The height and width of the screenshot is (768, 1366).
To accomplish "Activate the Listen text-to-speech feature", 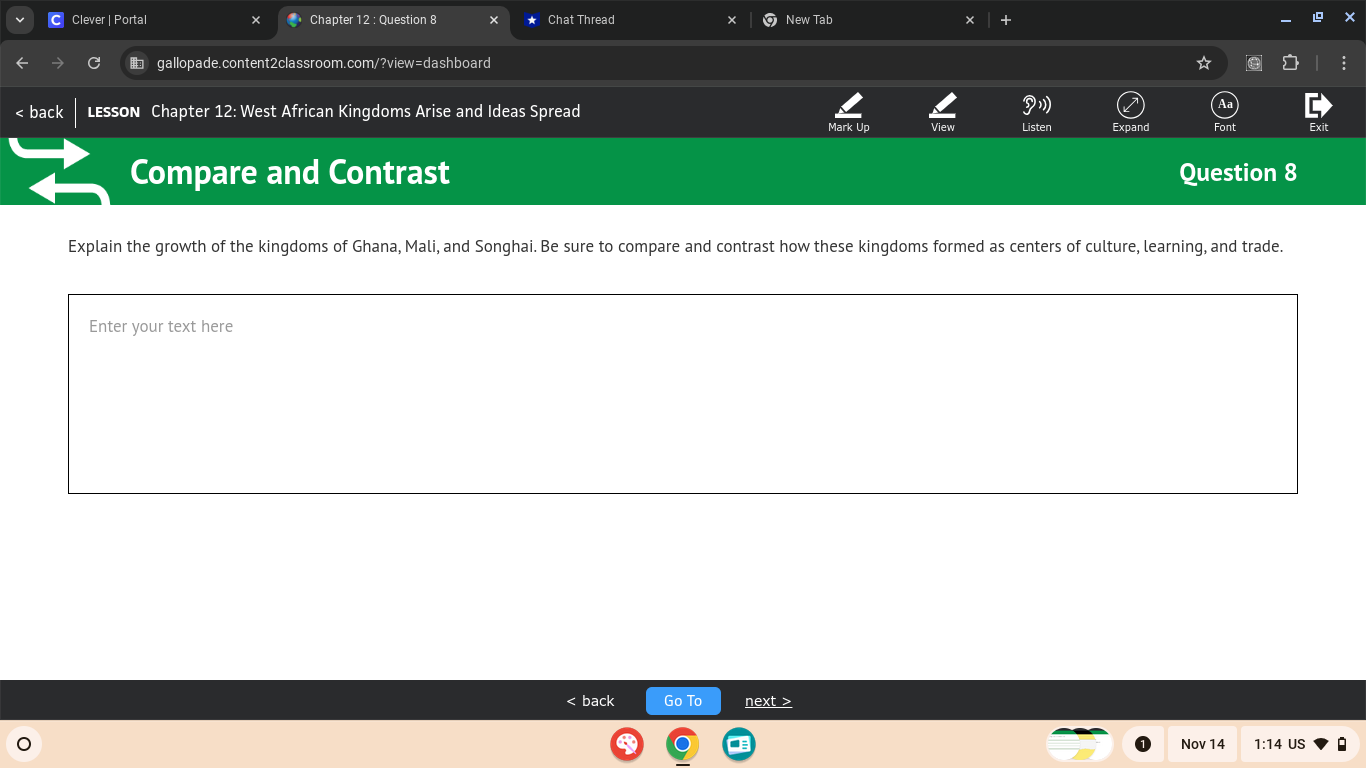I will (1036, 110).
